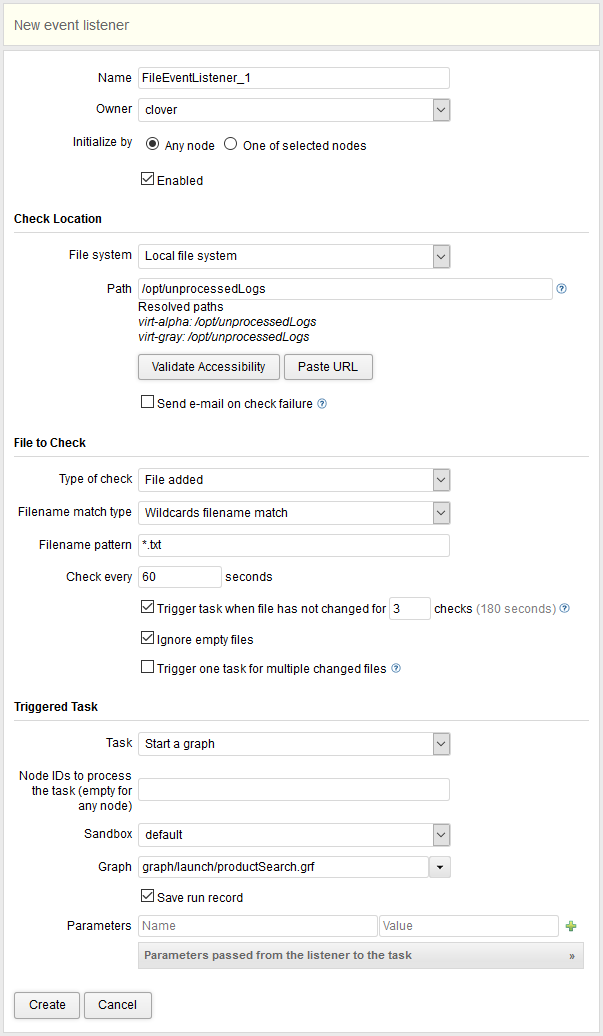Click the Check every seconds field
Screen dimensions: 603x1036
[180, 577]
